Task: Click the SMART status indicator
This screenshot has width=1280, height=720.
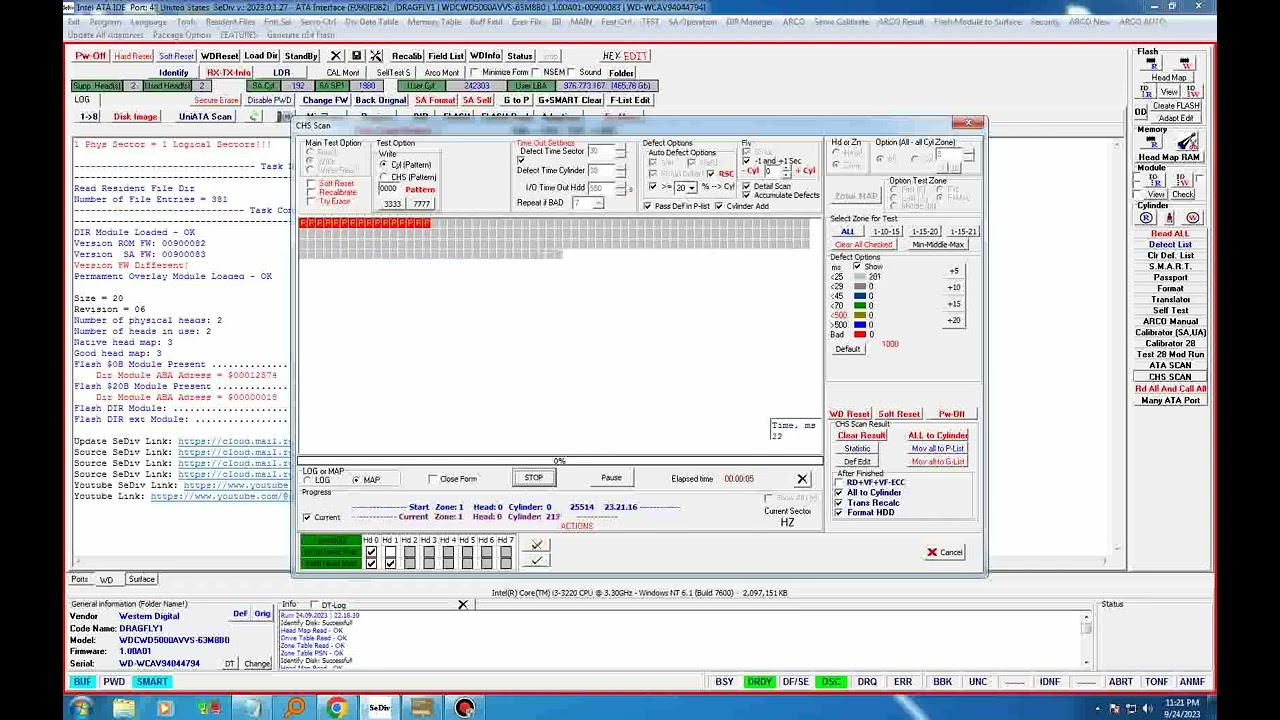Action: tap(152, 682)
